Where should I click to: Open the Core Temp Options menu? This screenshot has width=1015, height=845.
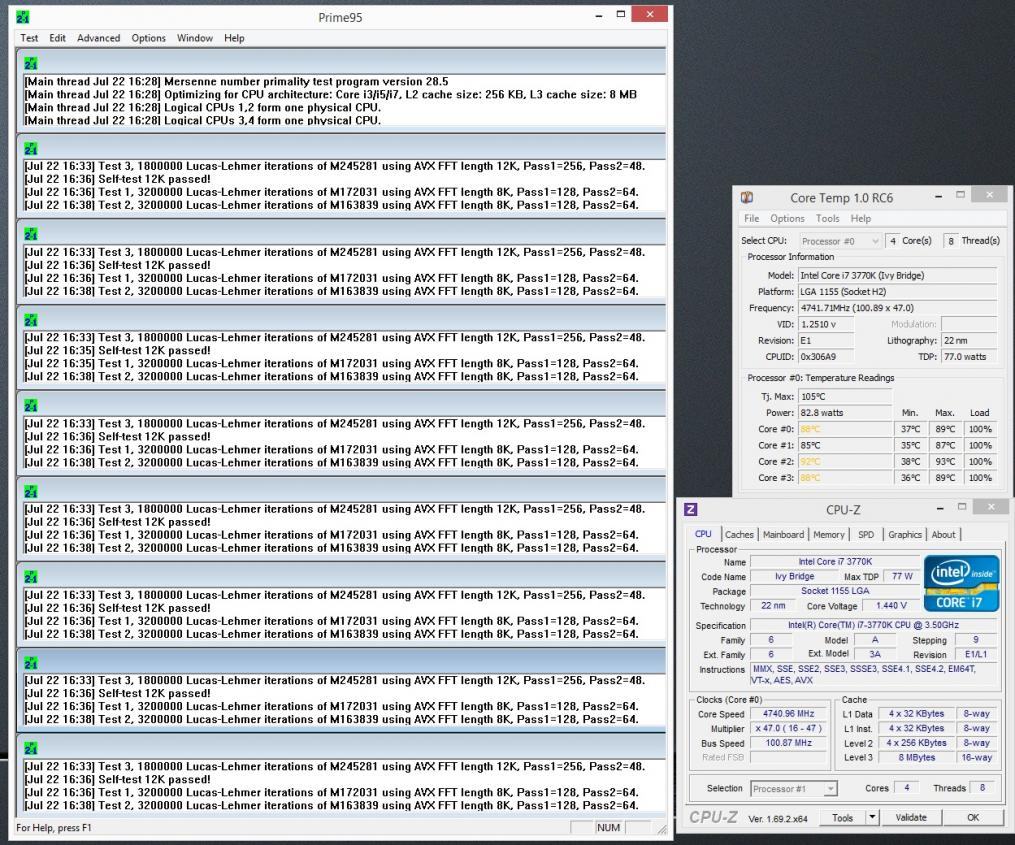(x=787, y=218)
